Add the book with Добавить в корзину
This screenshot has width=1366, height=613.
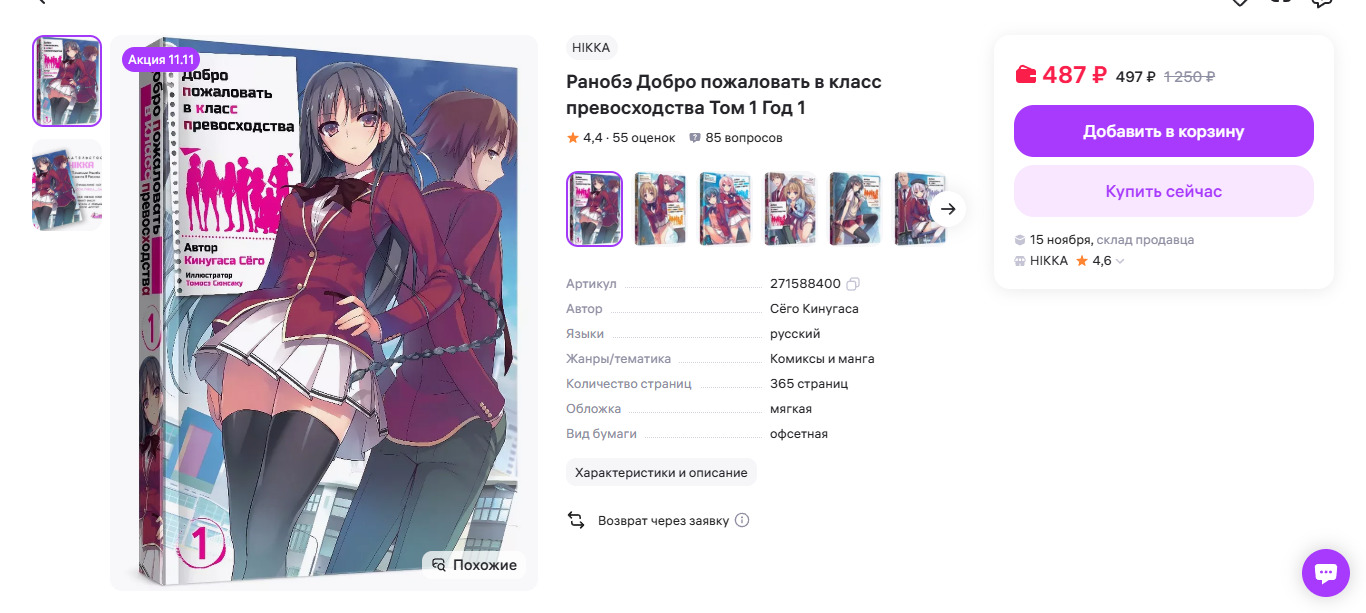point(1164,131)
